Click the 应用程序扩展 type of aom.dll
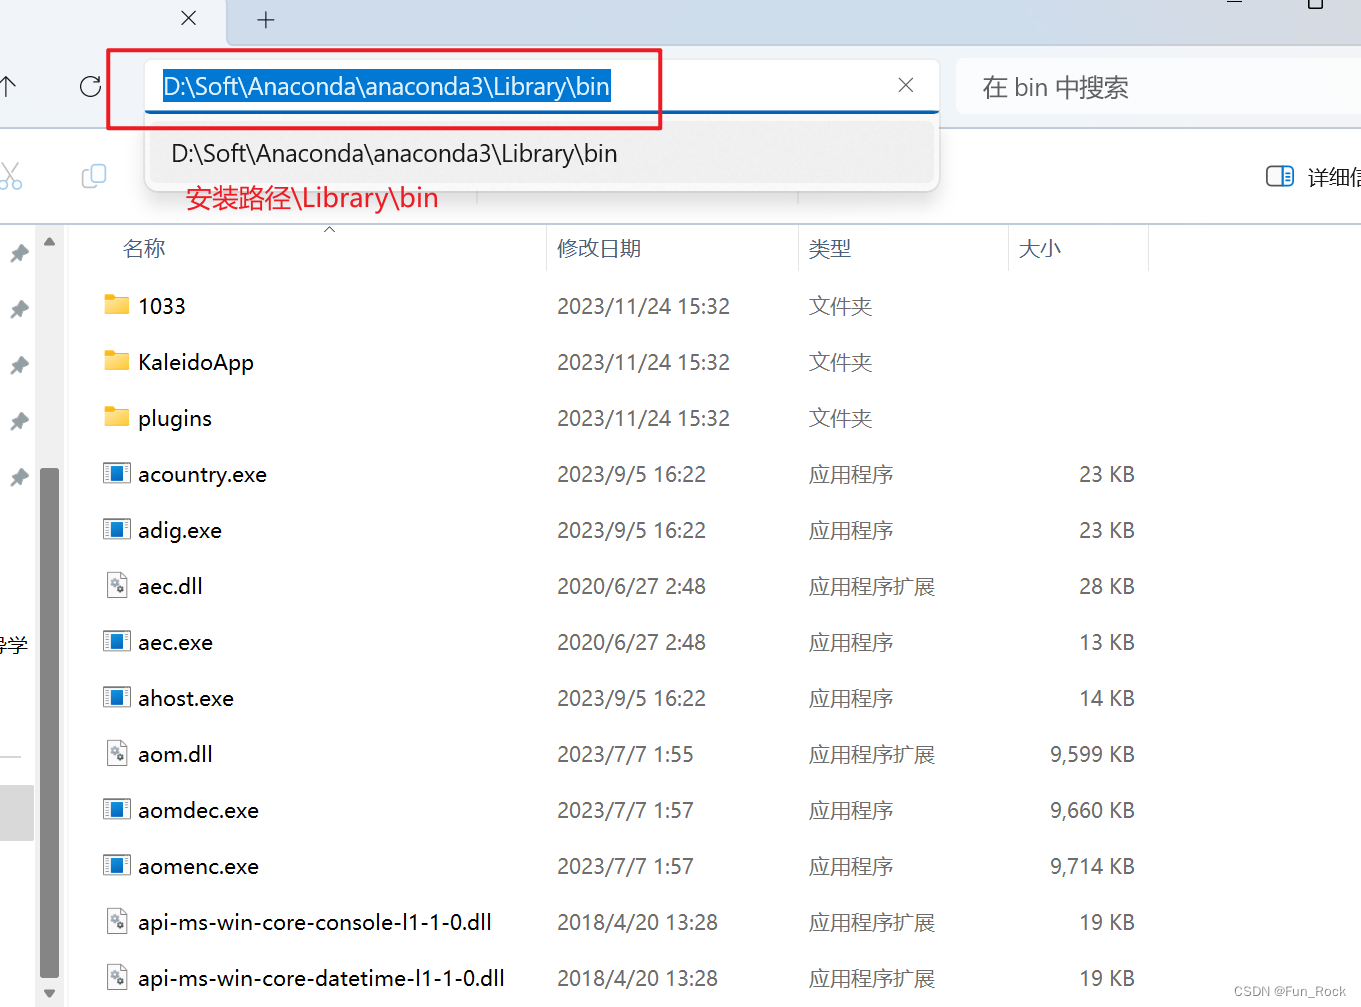1361x1007 pixels. (872, 754)
